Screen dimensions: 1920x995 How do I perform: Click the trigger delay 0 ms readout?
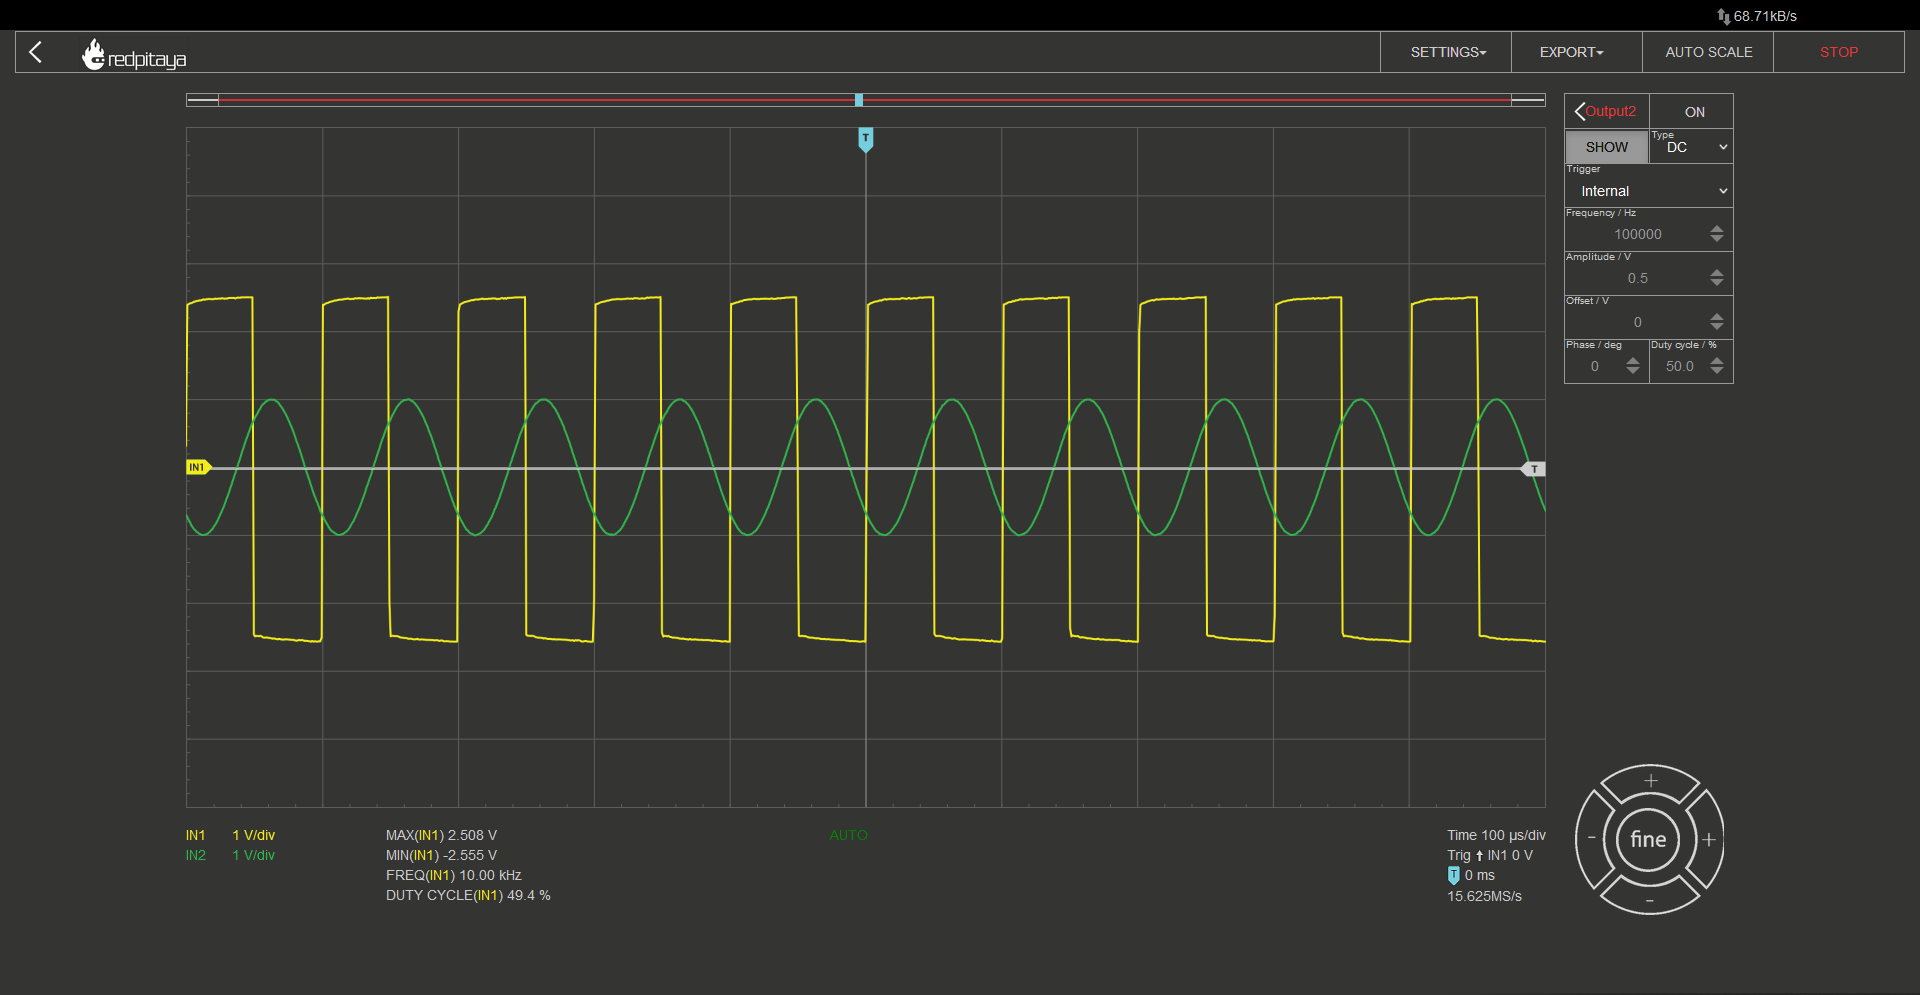1472,875
